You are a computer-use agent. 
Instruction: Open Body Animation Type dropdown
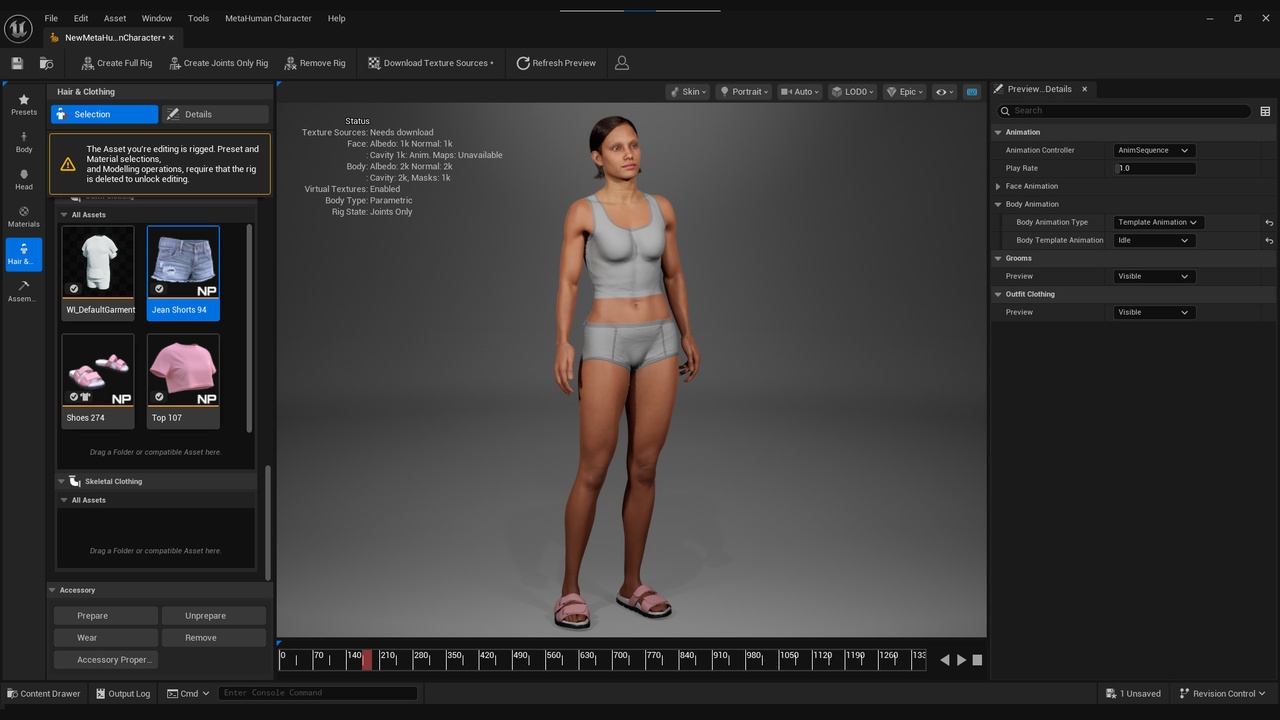coord(1158,222)
